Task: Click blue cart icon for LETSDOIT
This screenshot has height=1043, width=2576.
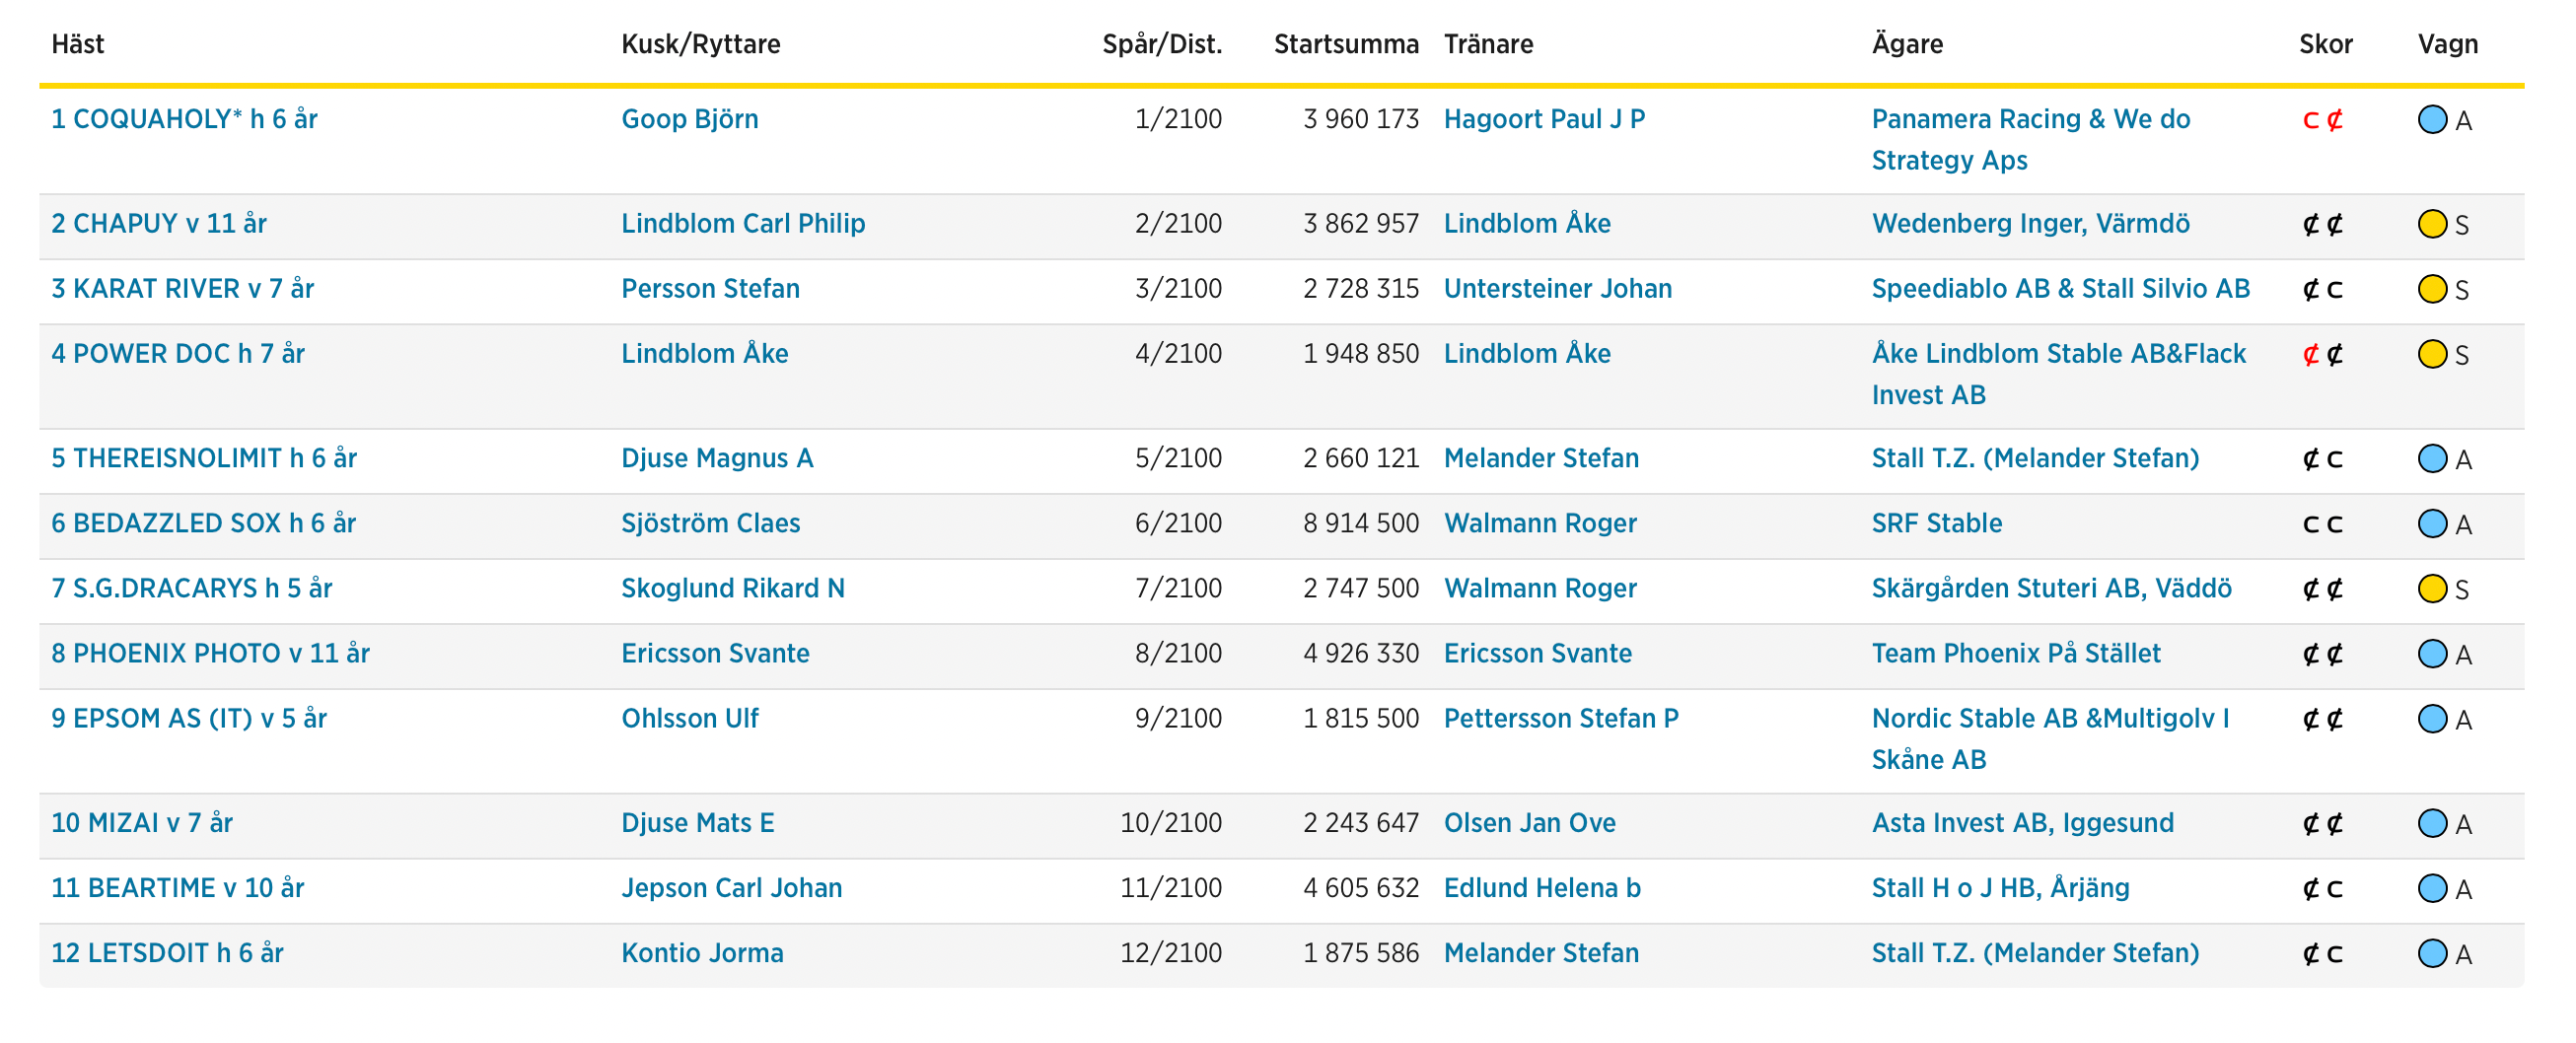Action: tap(2431, 954)
